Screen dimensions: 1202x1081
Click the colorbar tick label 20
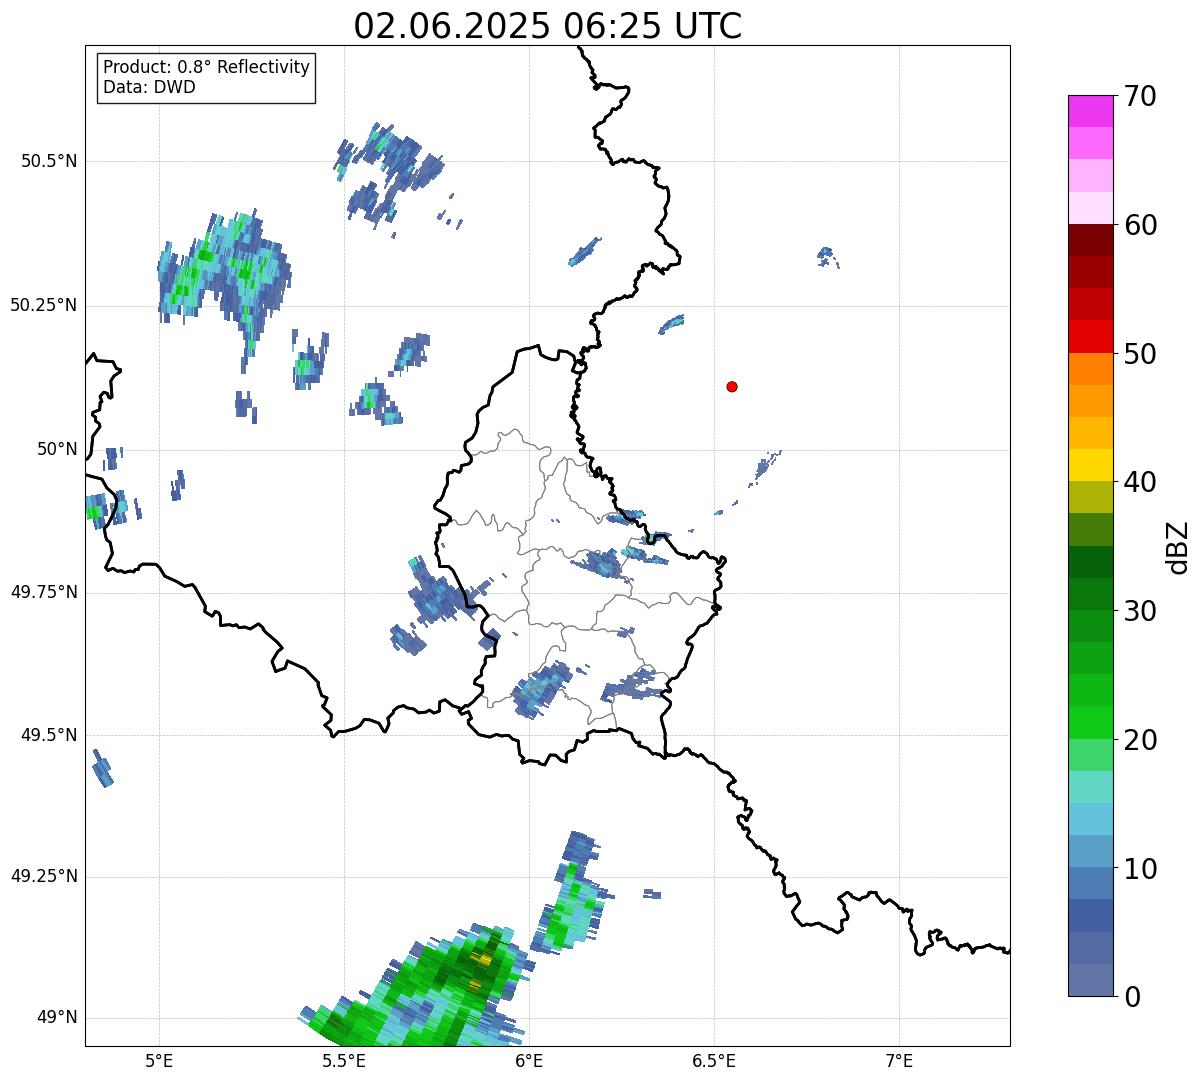tap(1140, 740)
